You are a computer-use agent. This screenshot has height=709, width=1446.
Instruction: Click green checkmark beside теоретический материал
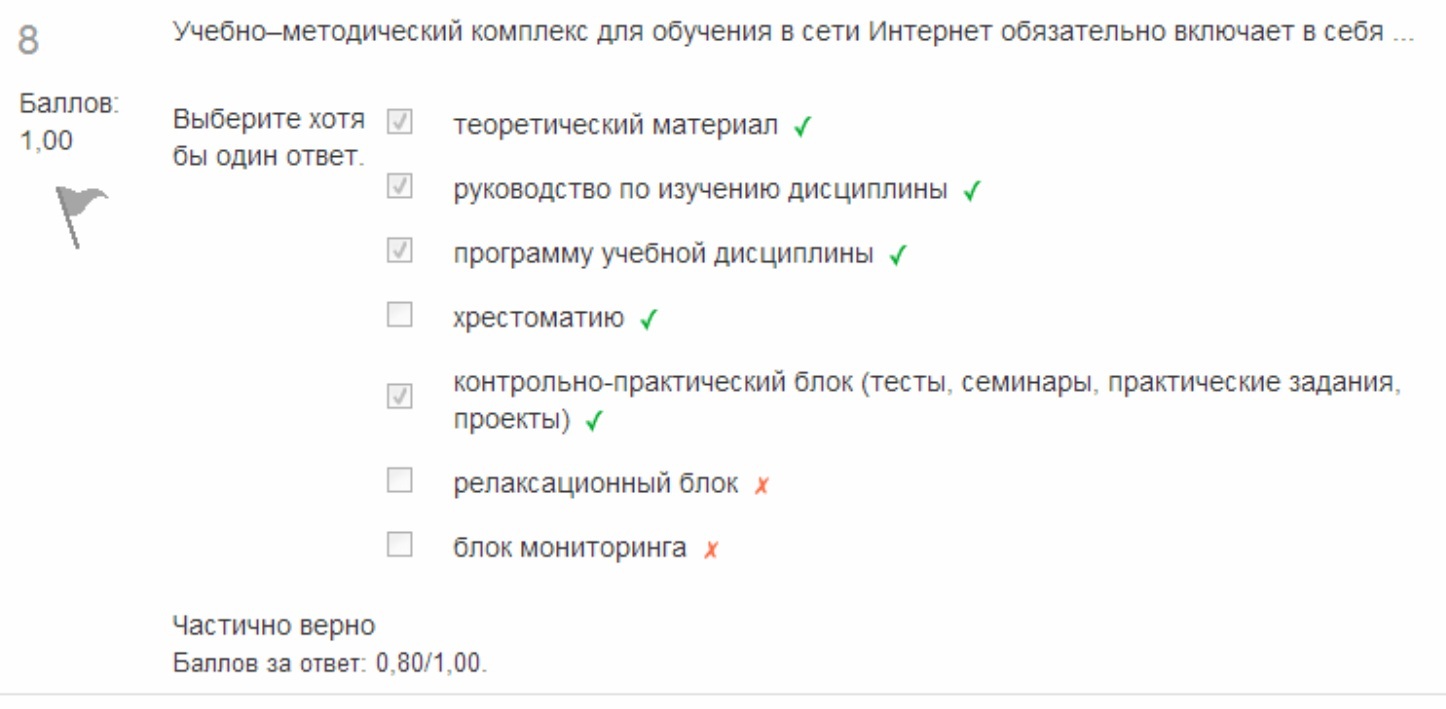tap(801, 128)
